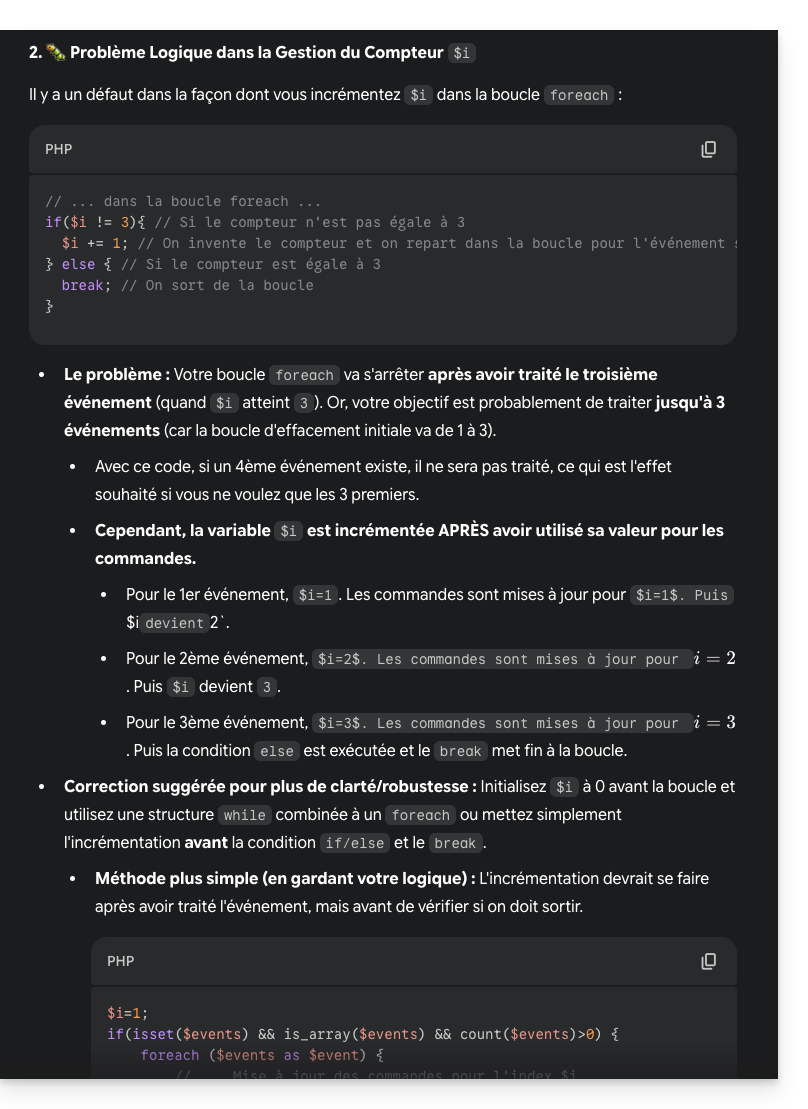Click the heading "Problème Logique dans la Gestion du Compteur"
808x1109 pixels.
coord(256,52)
